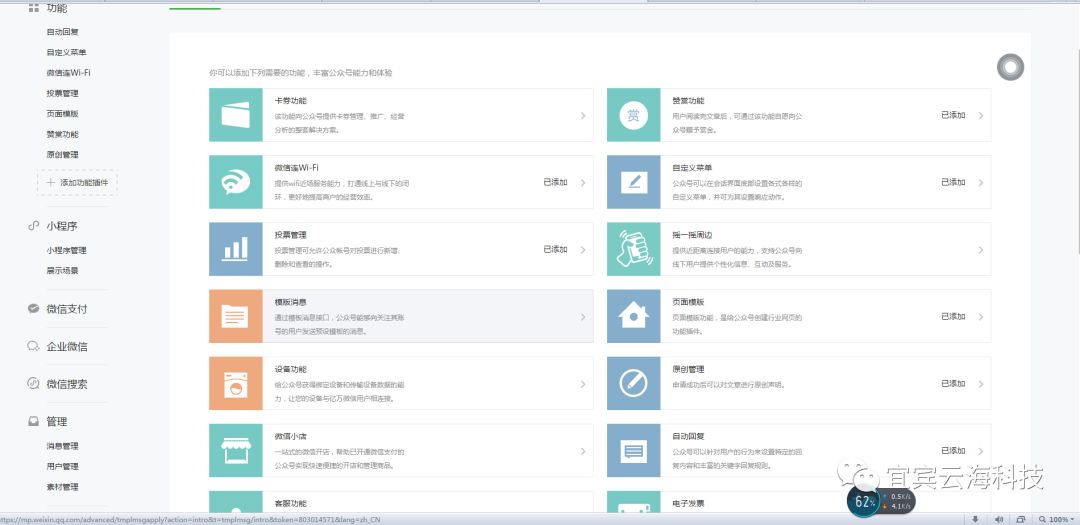Click the 原创管理 pen circle icon
This screenshot has width=1080, height=525.
tap(633, 383)
